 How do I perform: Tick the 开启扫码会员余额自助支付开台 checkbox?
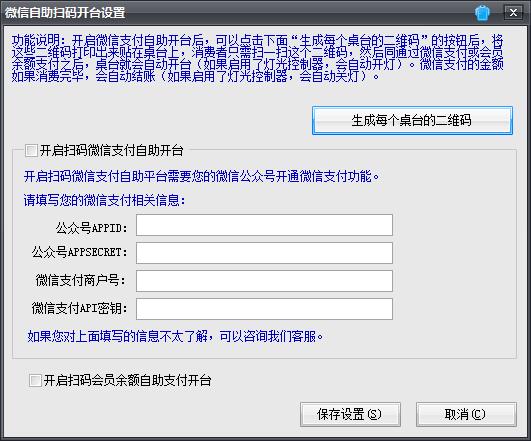(x=35, y=380)
